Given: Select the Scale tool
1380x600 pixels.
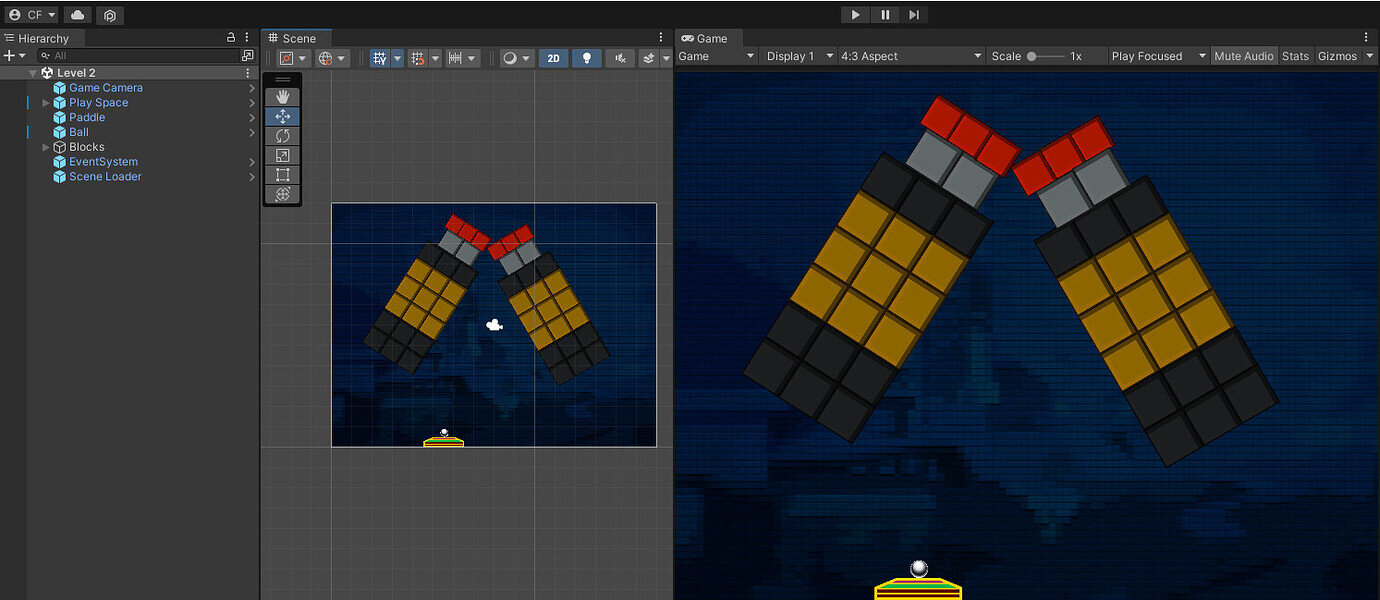Looking at the screenshot, I should 283,155.
